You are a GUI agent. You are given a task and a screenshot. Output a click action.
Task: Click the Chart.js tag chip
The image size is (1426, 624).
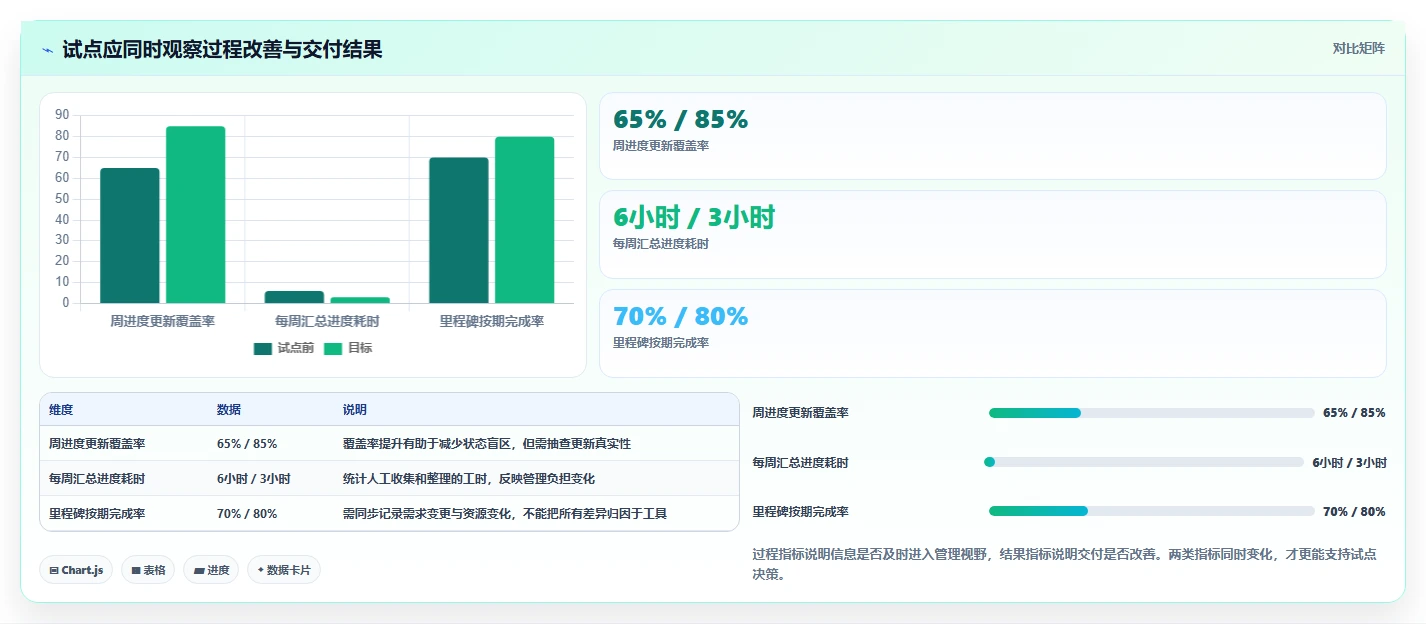[x=77, y=570]
